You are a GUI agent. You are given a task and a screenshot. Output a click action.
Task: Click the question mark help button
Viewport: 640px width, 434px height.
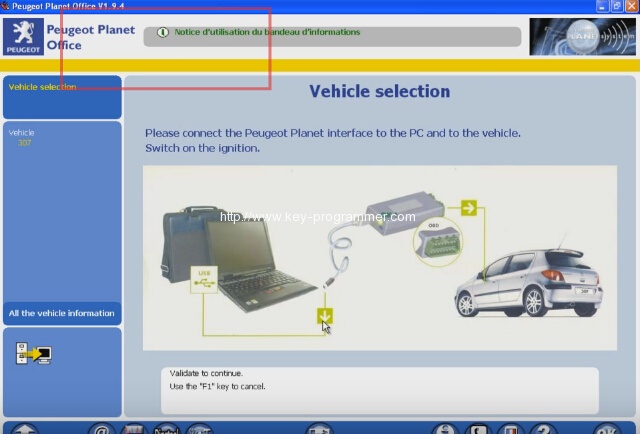[543, 429]
